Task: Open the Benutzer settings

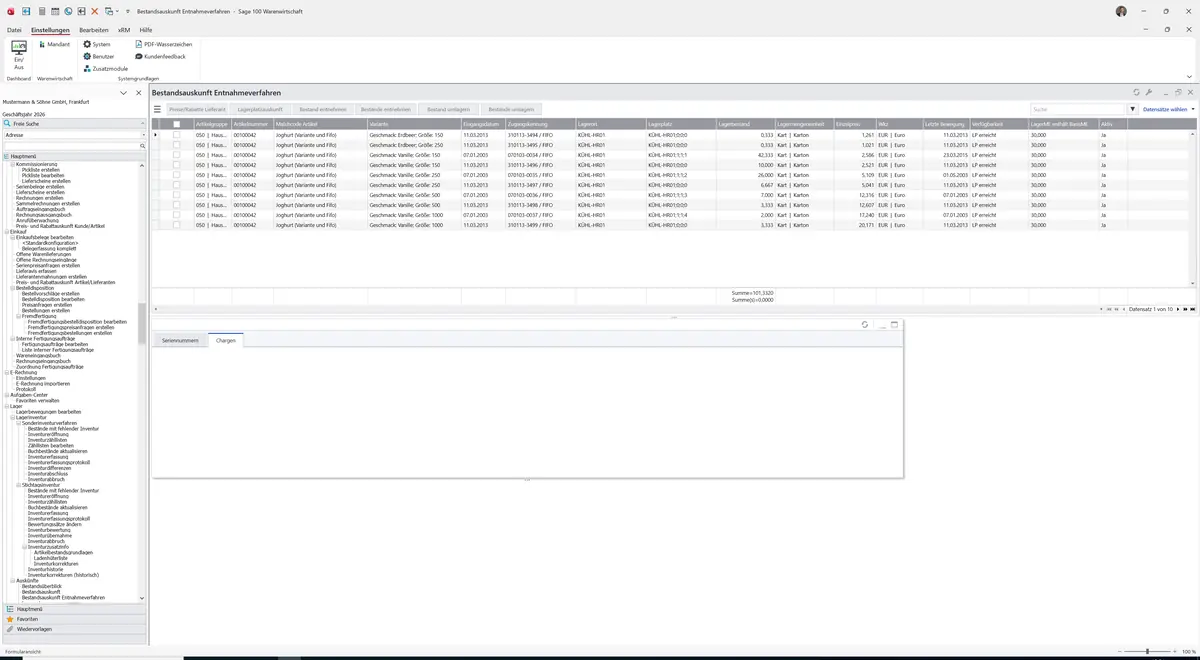Action: coord(99,56)
